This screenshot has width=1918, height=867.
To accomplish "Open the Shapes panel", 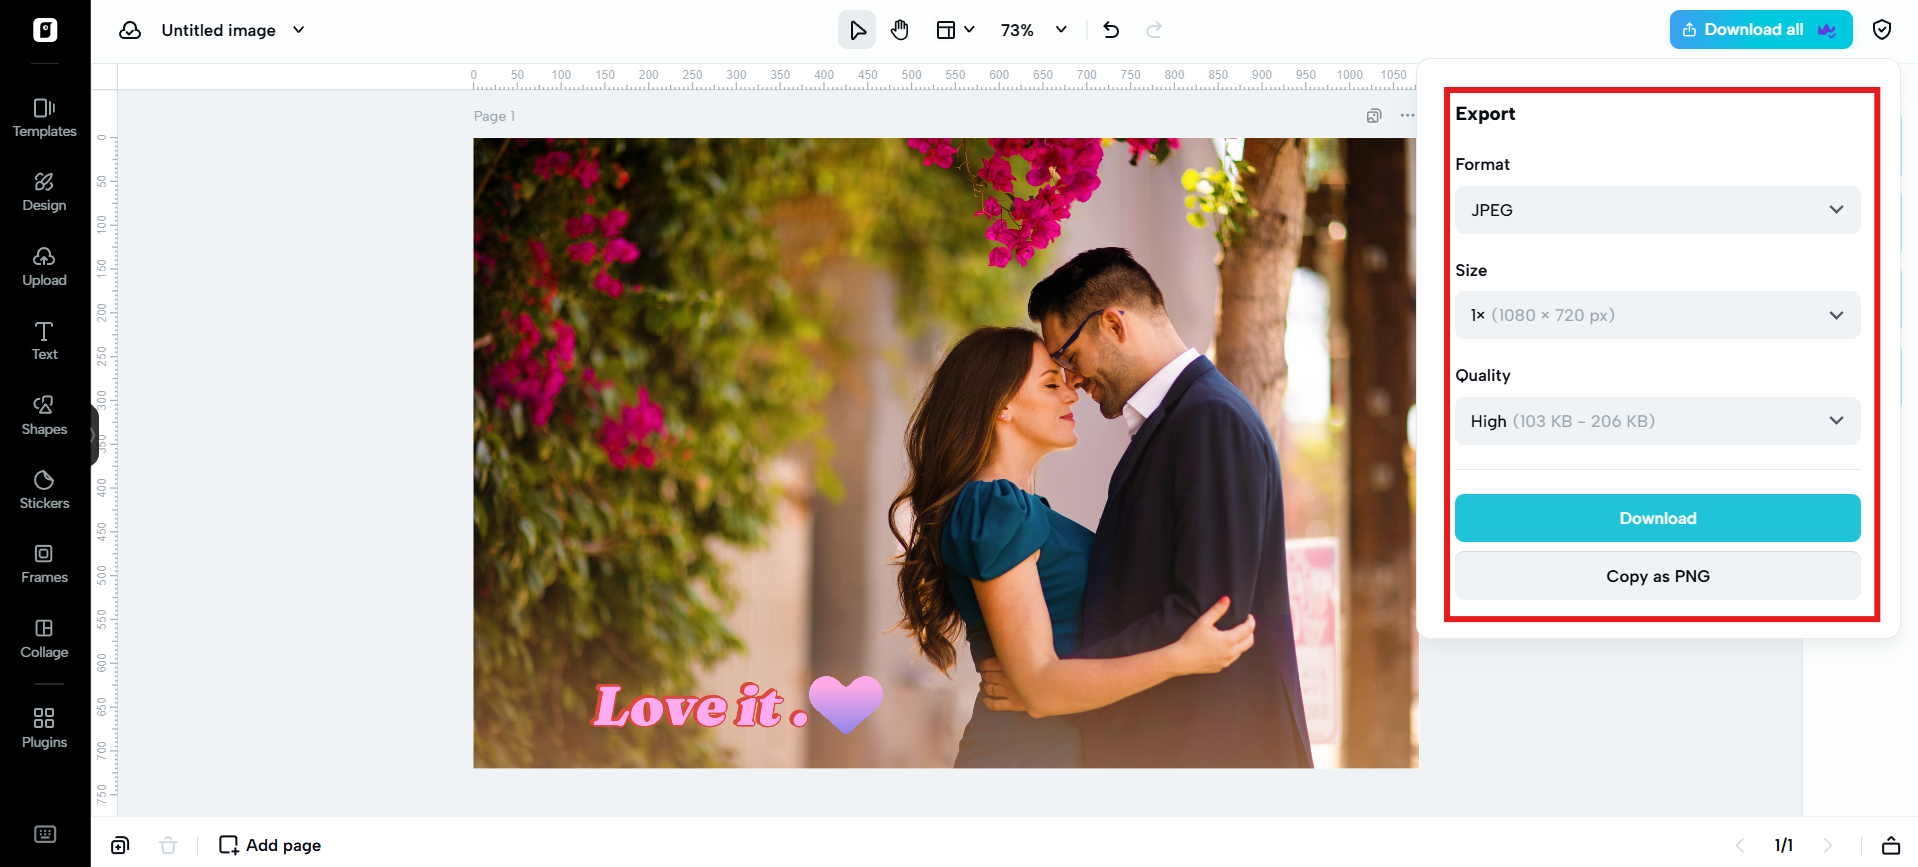I will coord(44,416).
